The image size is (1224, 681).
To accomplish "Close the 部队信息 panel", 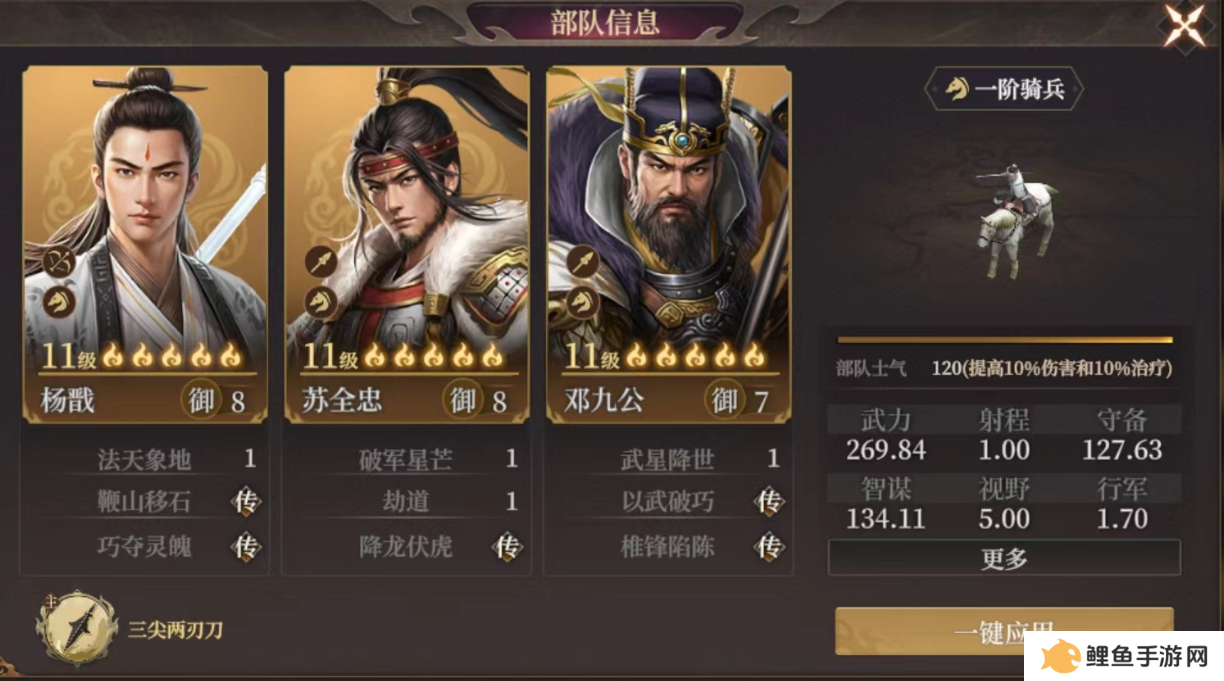I will pyautogui.click(x=1184, y=25).
